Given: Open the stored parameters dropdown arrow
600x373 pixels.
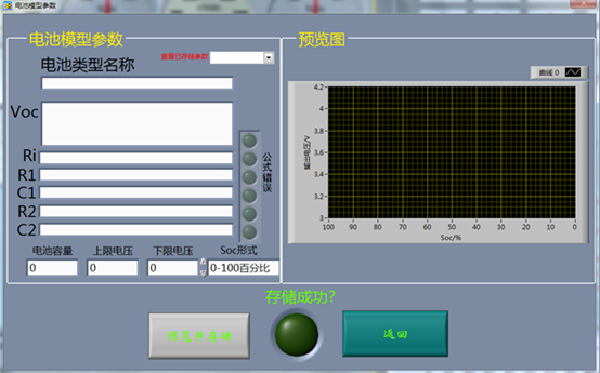Looking at the screenshot, I should coord(269,58).
